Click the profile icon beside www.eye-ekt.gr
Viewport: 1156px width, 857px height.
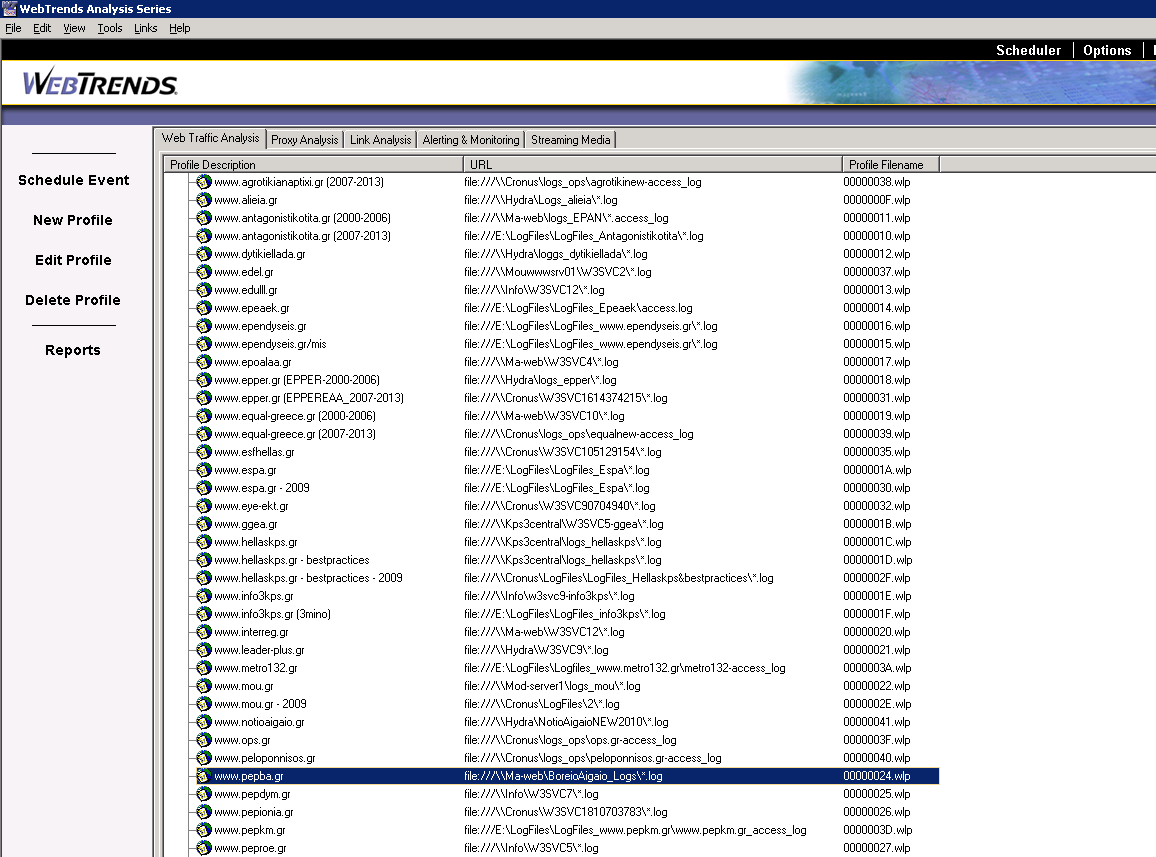pos(203,506)
